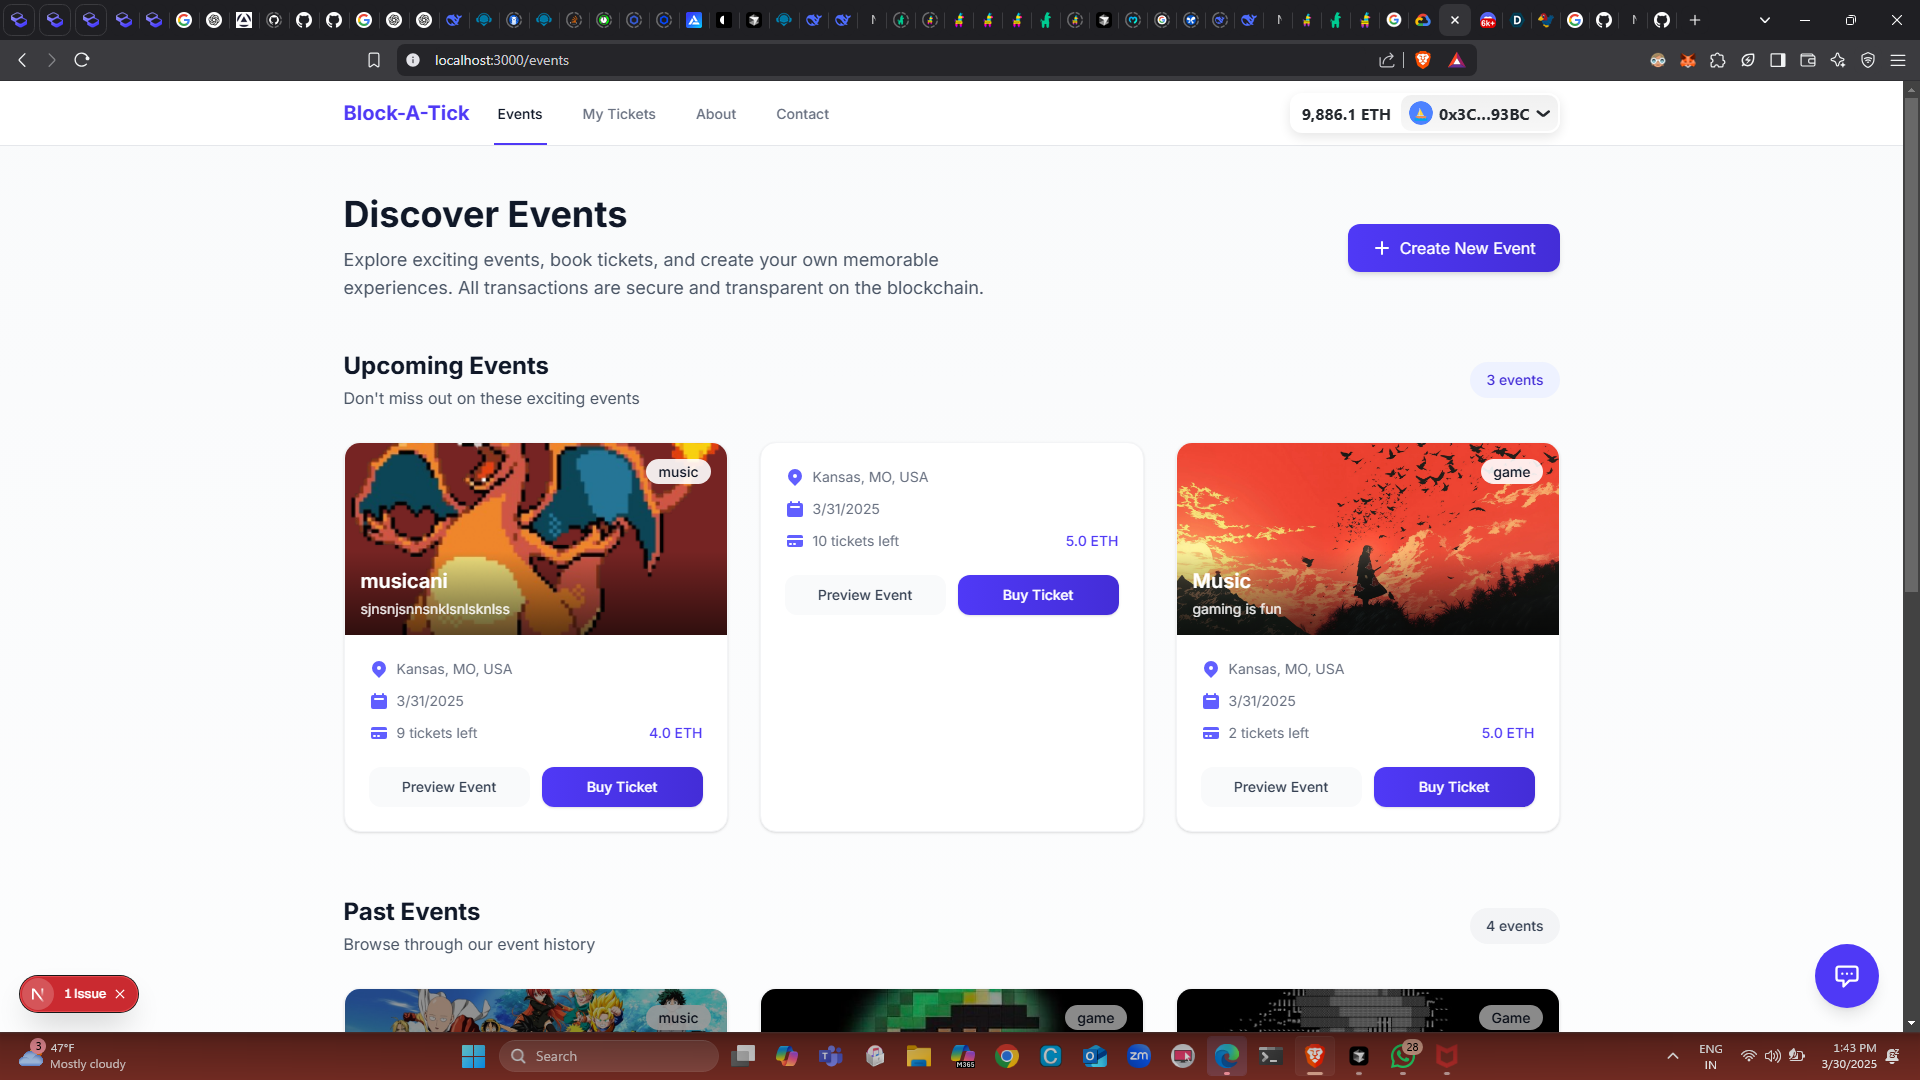Open the browser tab list chevron
Viewport: 1920px width, 1080px height.
[x=1764, y=20]
